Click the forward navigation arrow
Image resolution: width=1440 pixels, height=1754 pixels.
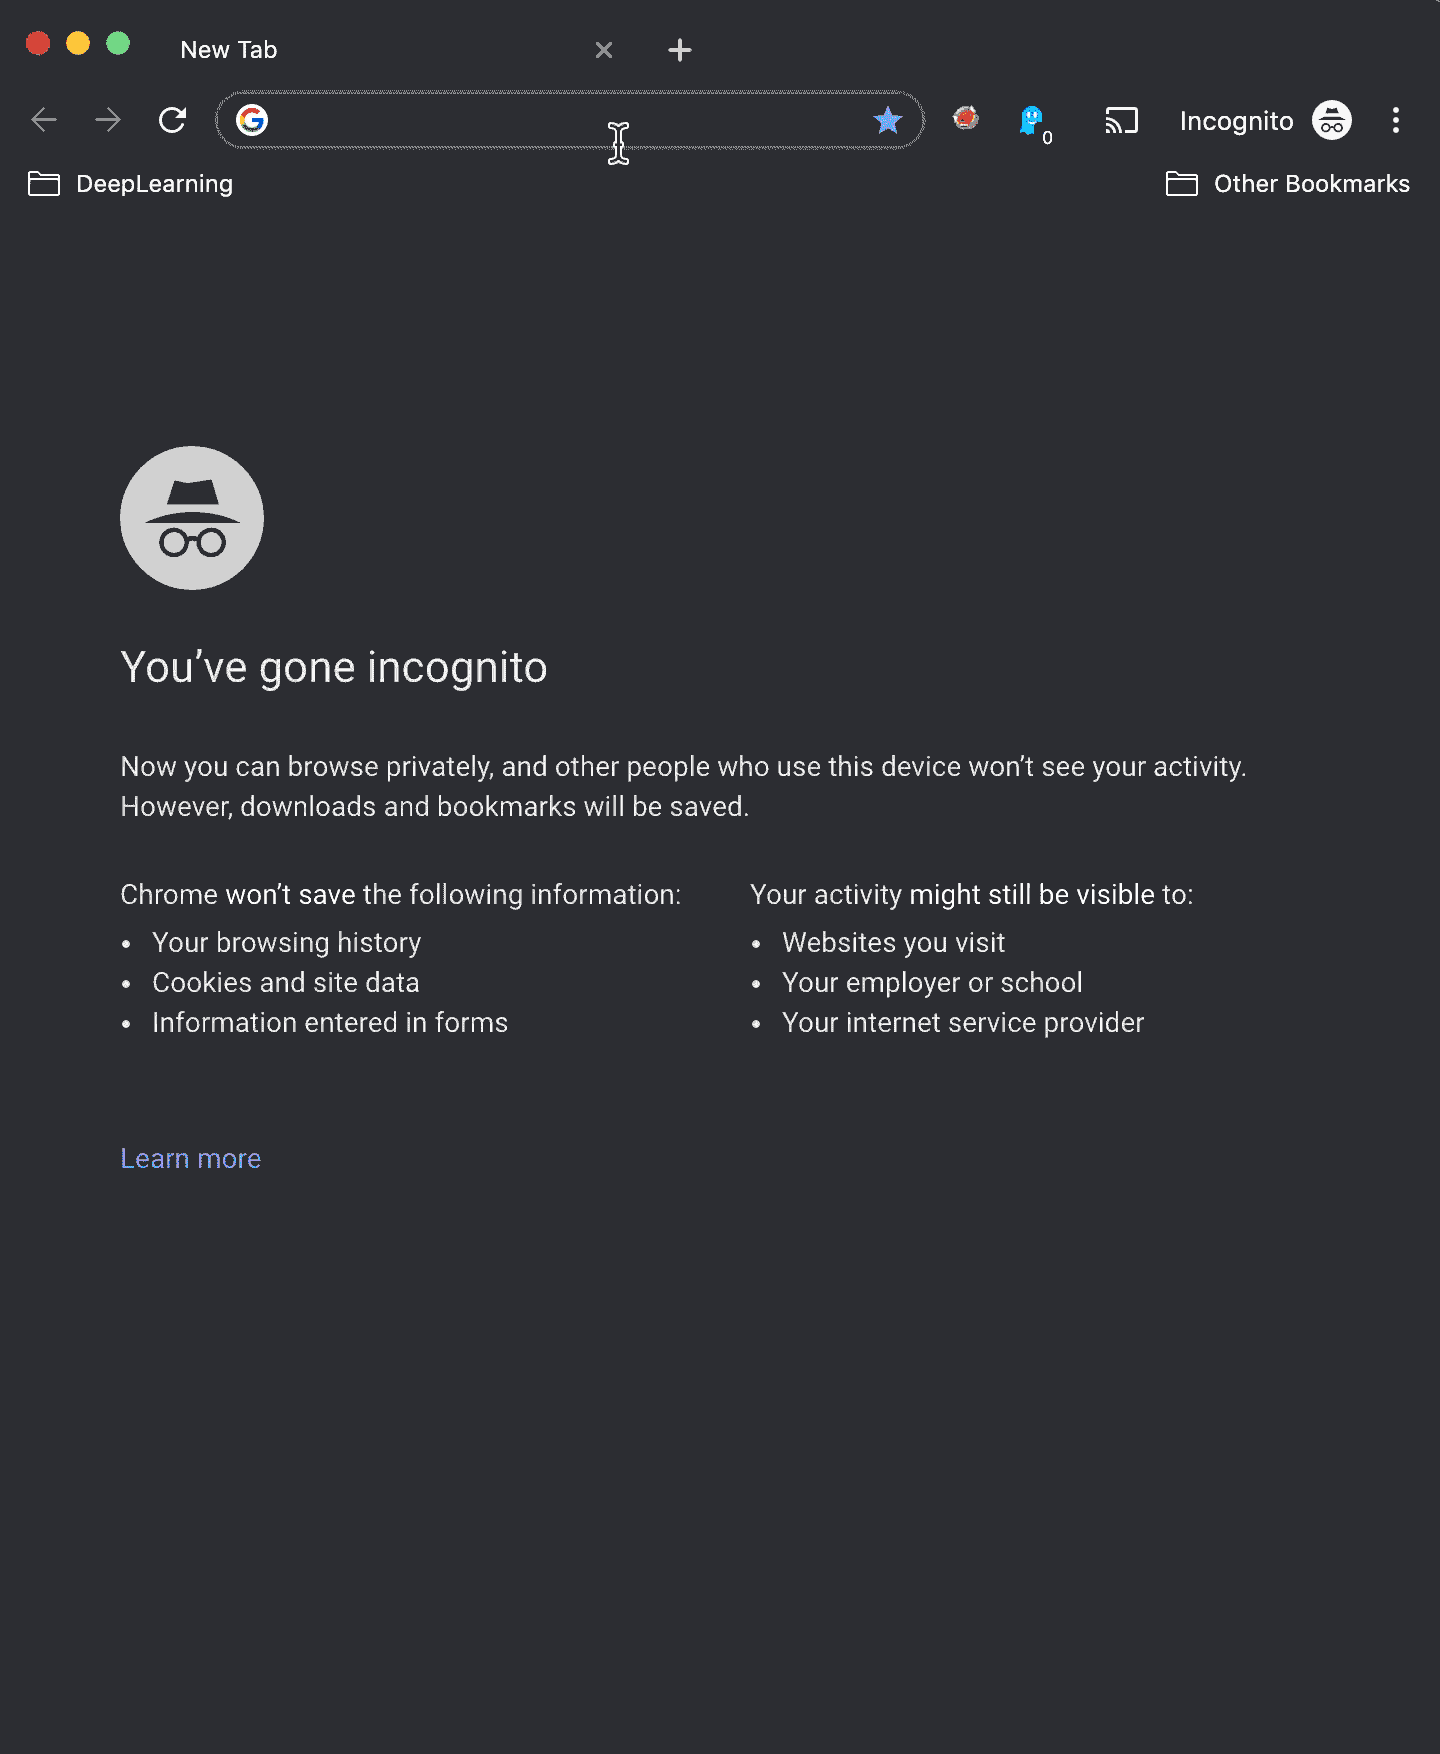click(x=108, y=121)
